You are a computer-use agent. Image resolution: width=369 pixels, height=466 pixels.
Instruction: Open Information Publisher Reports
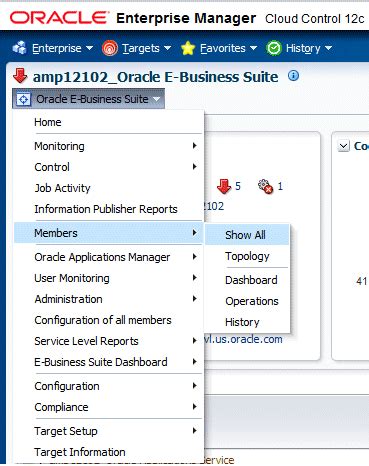click(108, 209)
